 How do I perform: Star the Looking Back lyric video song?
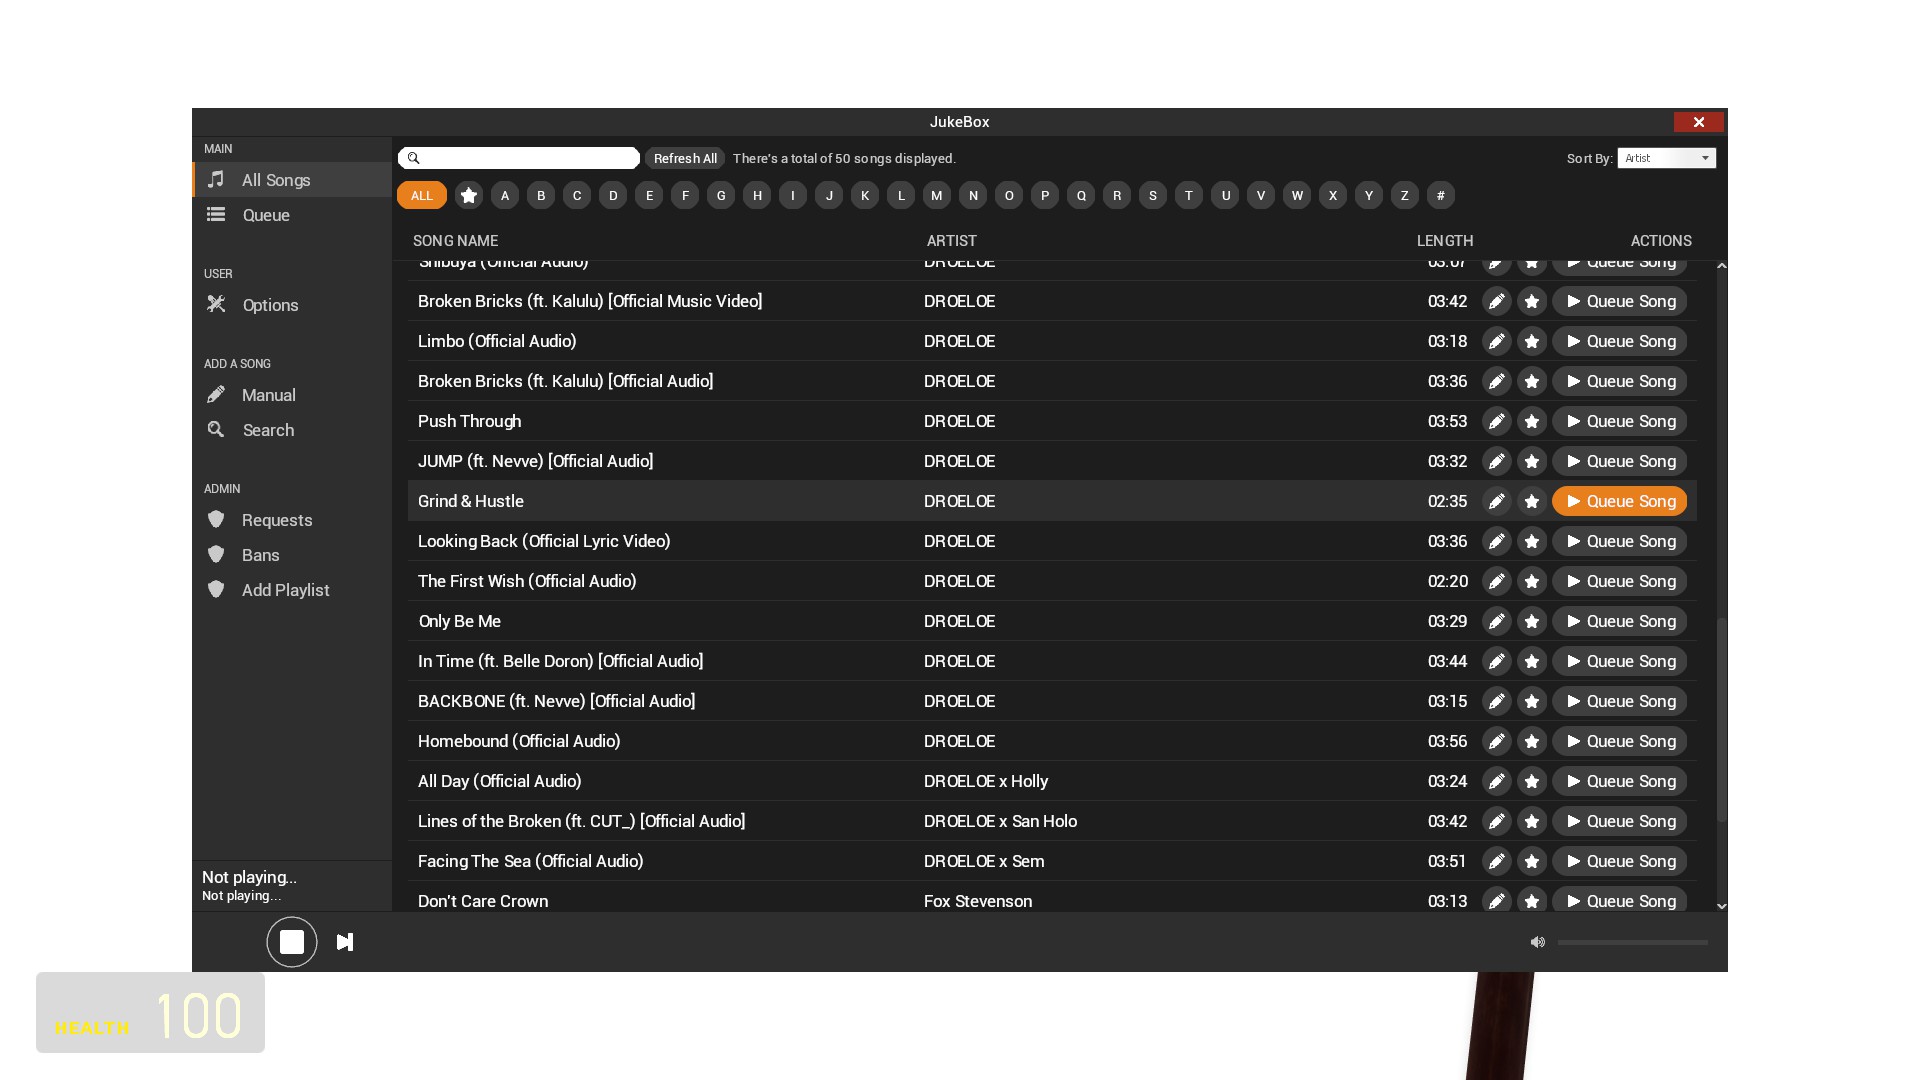(x=1532, y=541)
